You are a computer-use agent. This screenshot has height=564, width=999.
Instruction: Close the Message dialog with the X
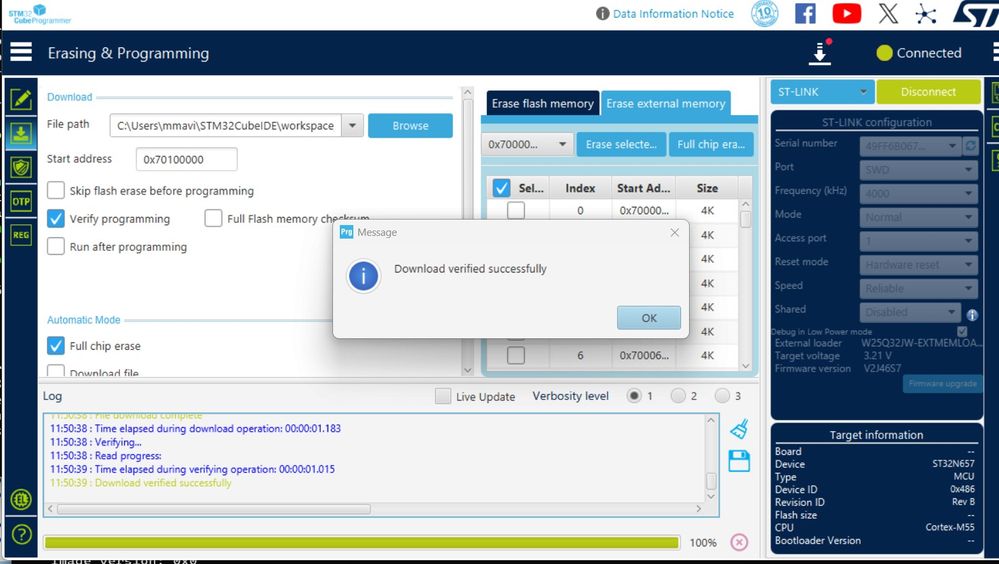click(x=675, y=233)
